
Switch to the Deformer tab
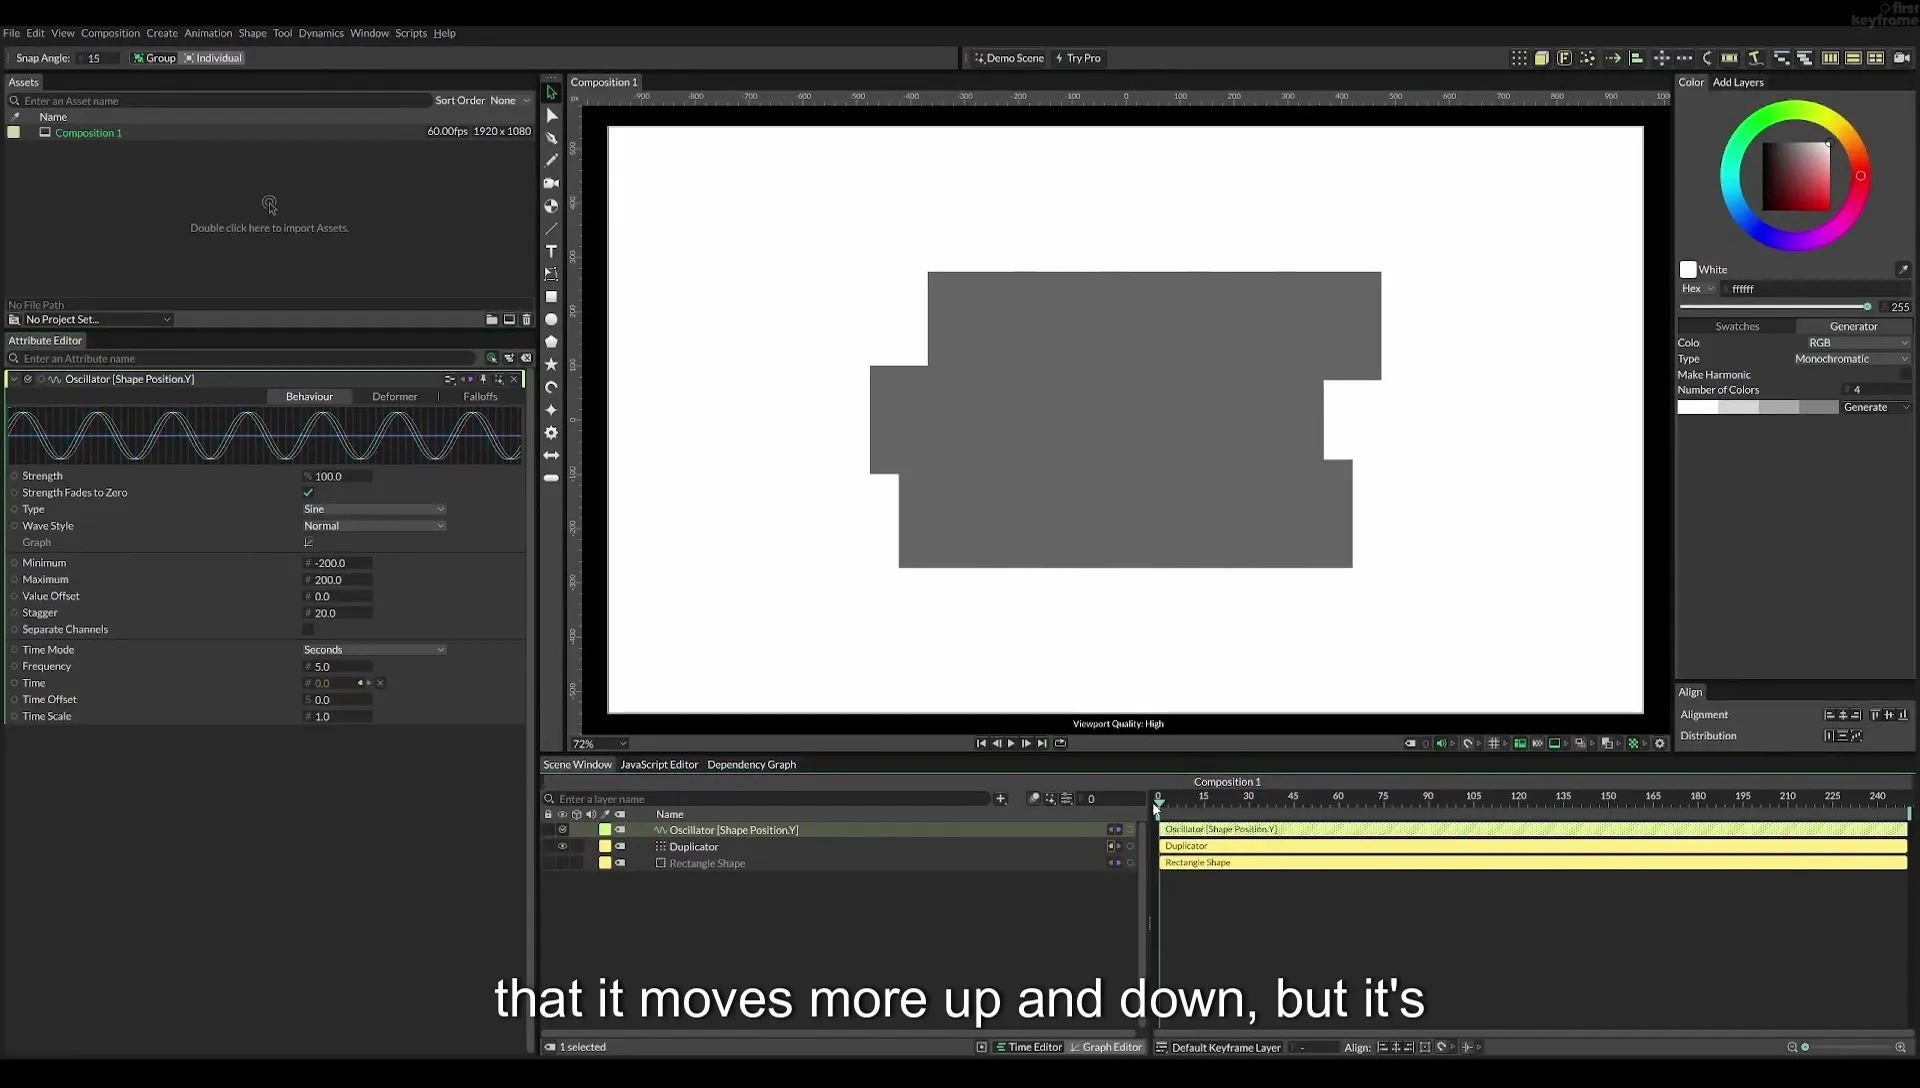[x=394, y=397]
